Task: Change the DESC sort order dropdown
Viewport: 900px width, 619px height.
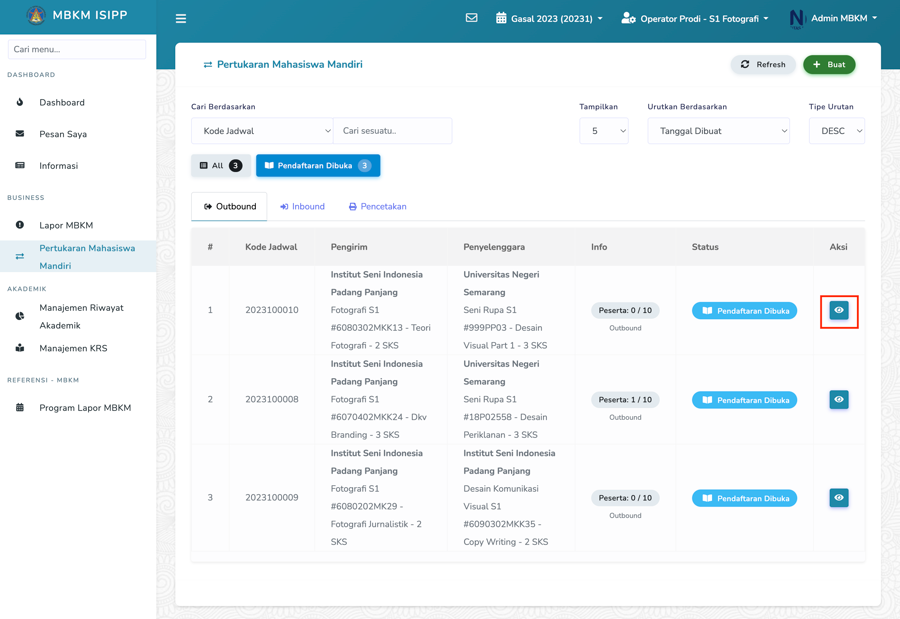Action: click(x=836, y=131)
